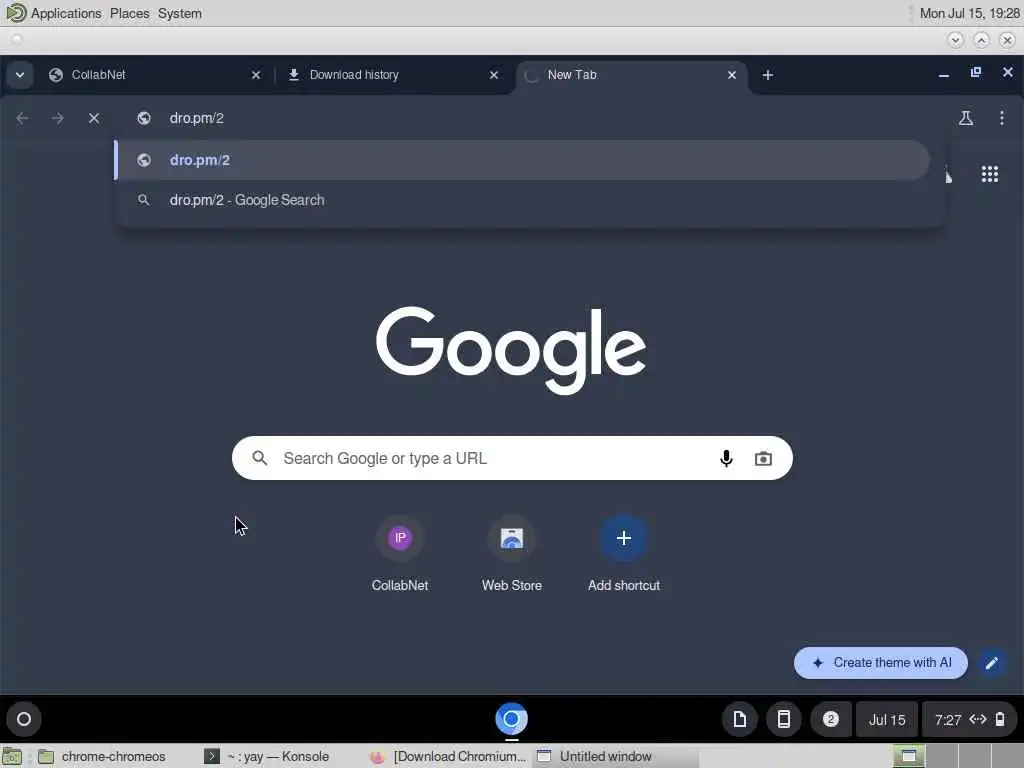Image resolution: width=1024 pixels, height=768 pixels.
Task: Open the Chrome Labs flask icon
Action: (x=966, y=118)
